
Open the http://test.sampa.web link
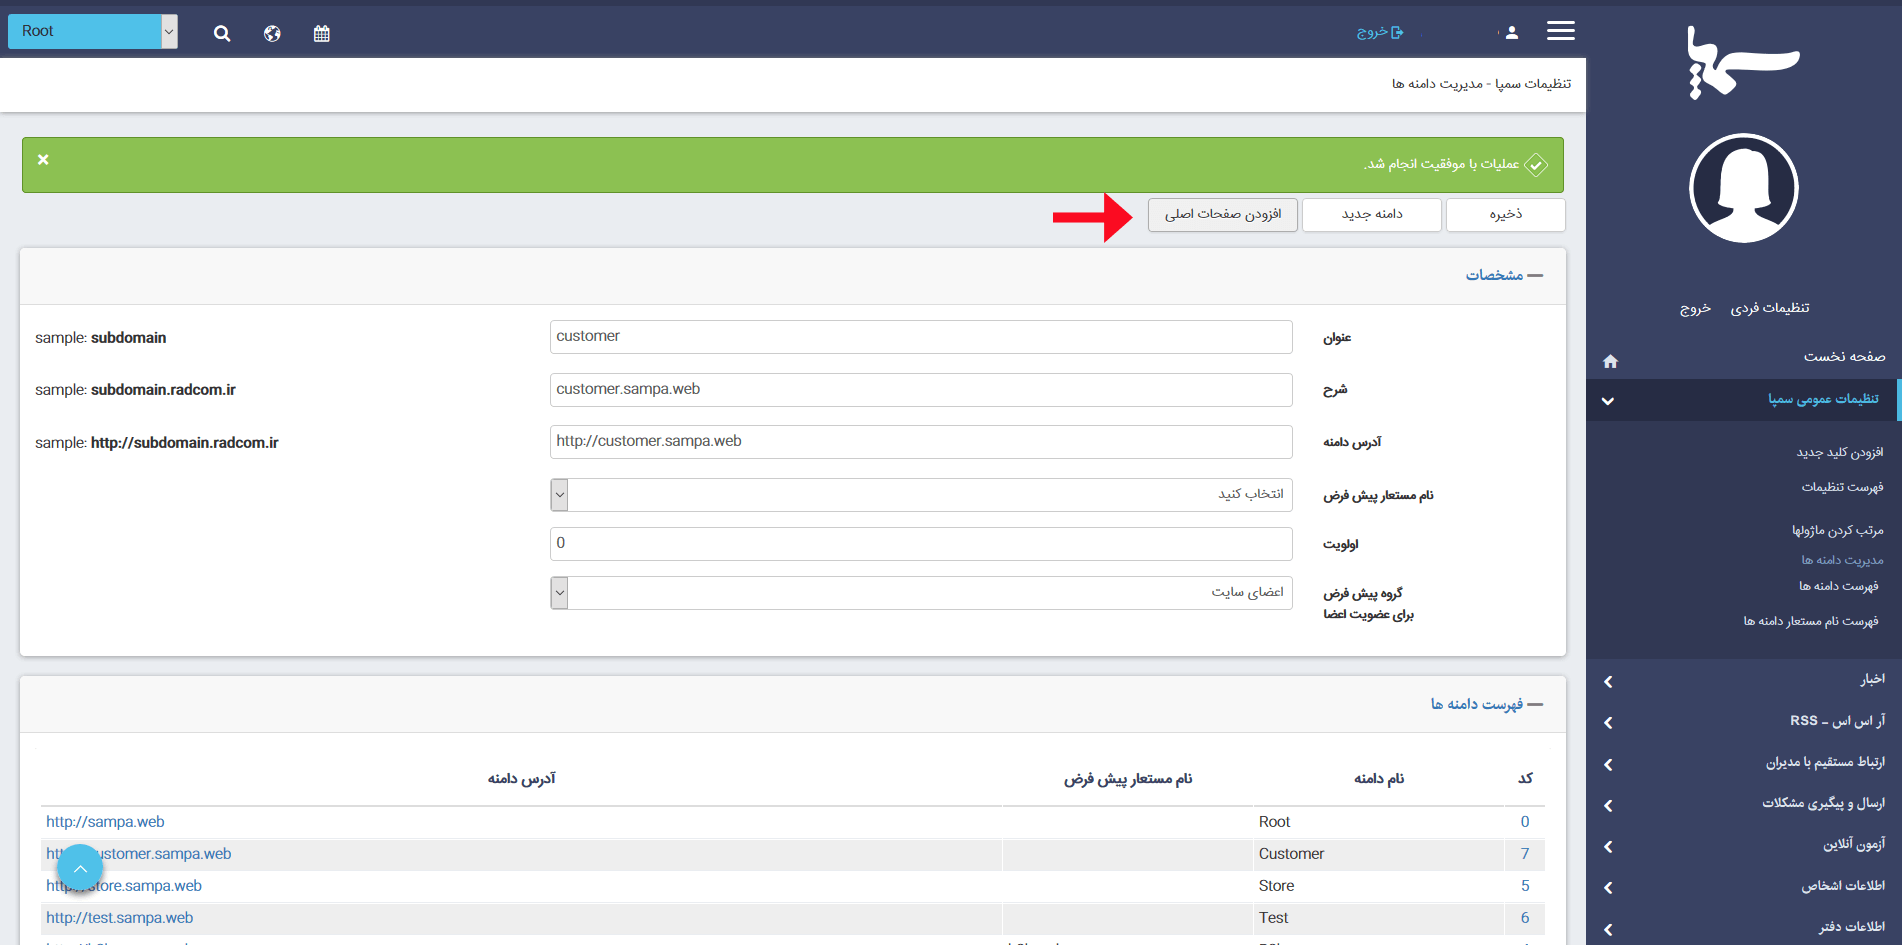tap(120, 918)
